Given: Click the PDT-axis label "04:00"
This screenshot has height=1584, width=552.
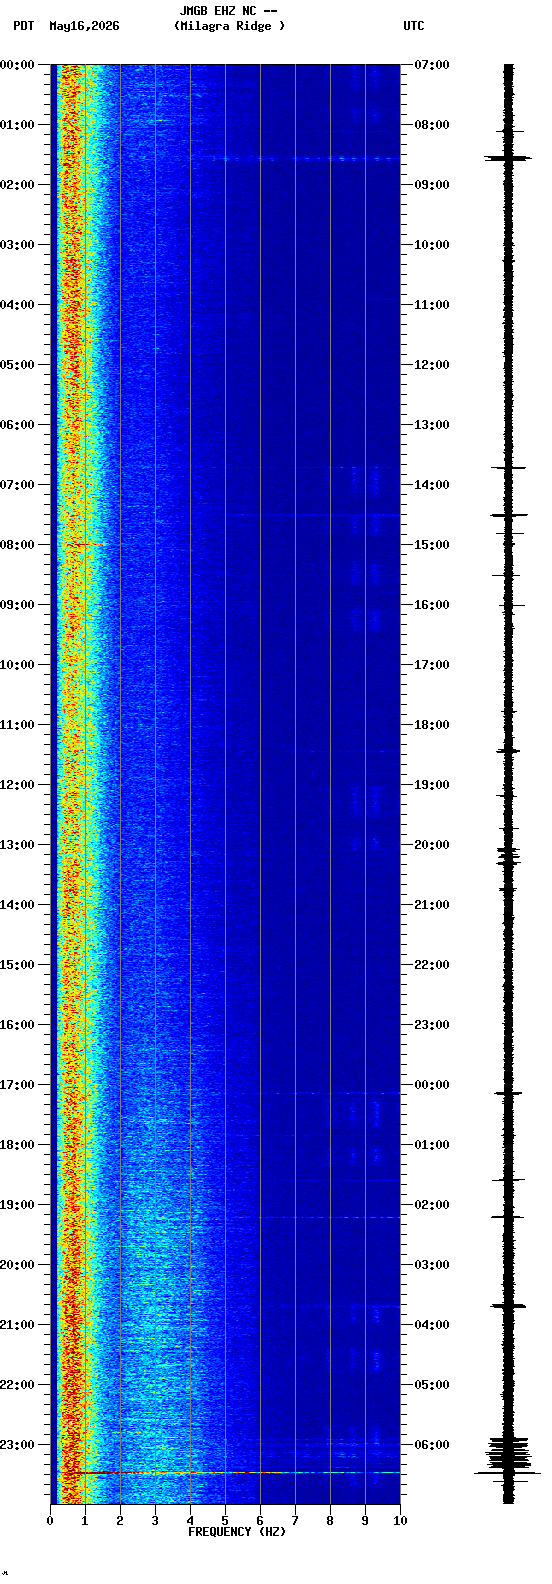Looking at the screenshot, I should (x=17, y=305).
